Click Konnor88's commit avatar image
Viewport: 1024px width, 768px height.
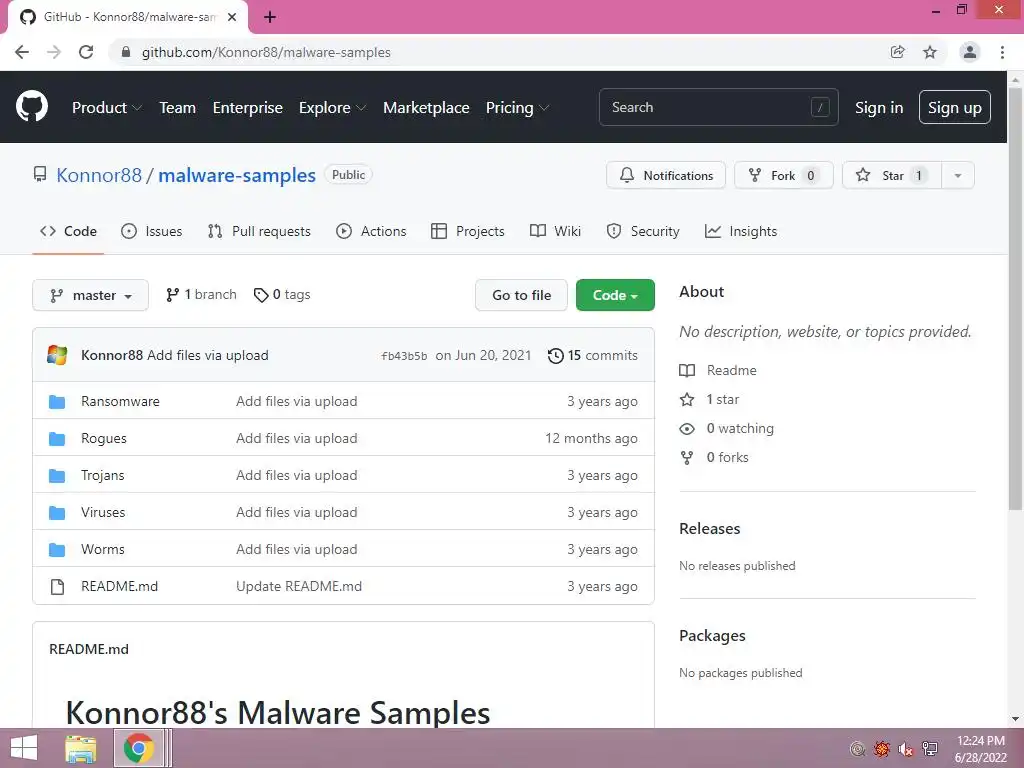pos(57,355)
